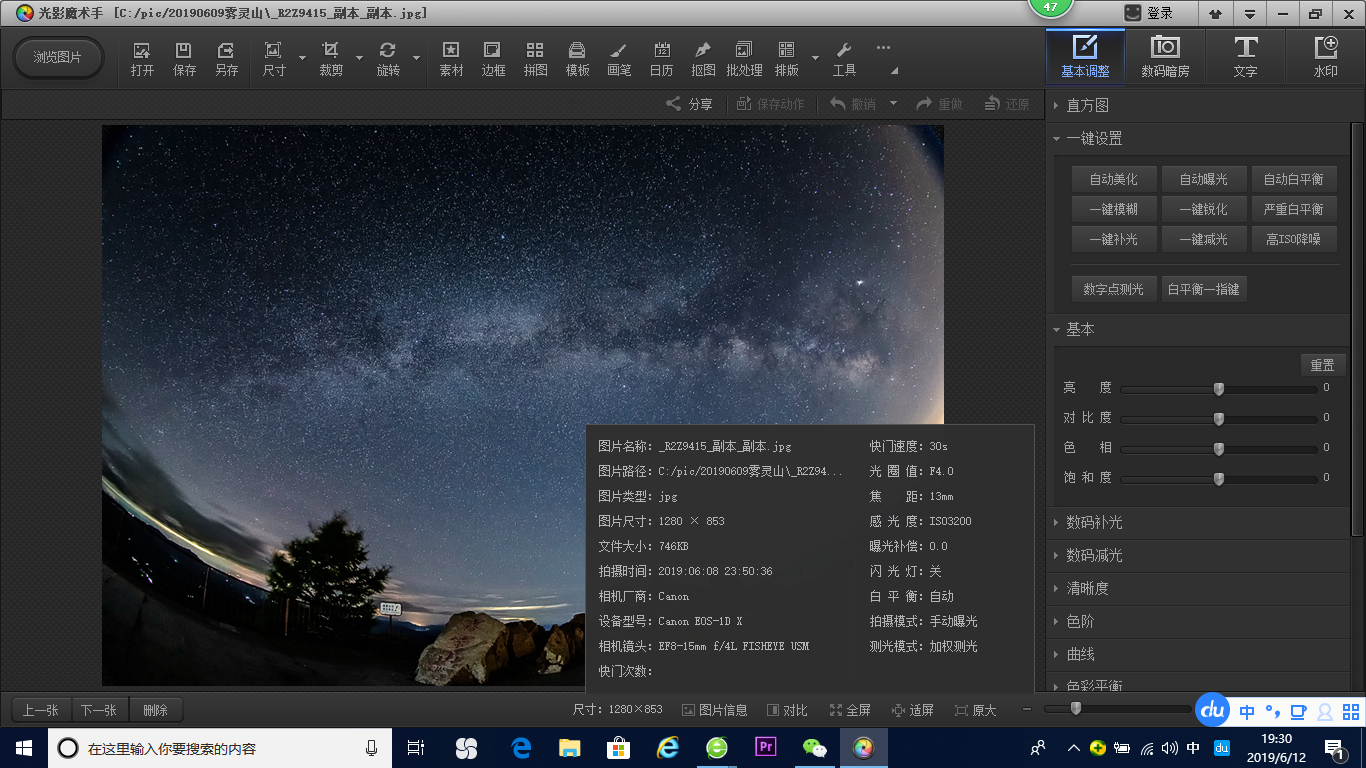Click the 自动白平衡 button
The height and width of the screenshot is (768, 1366).
click(1293, 179)
